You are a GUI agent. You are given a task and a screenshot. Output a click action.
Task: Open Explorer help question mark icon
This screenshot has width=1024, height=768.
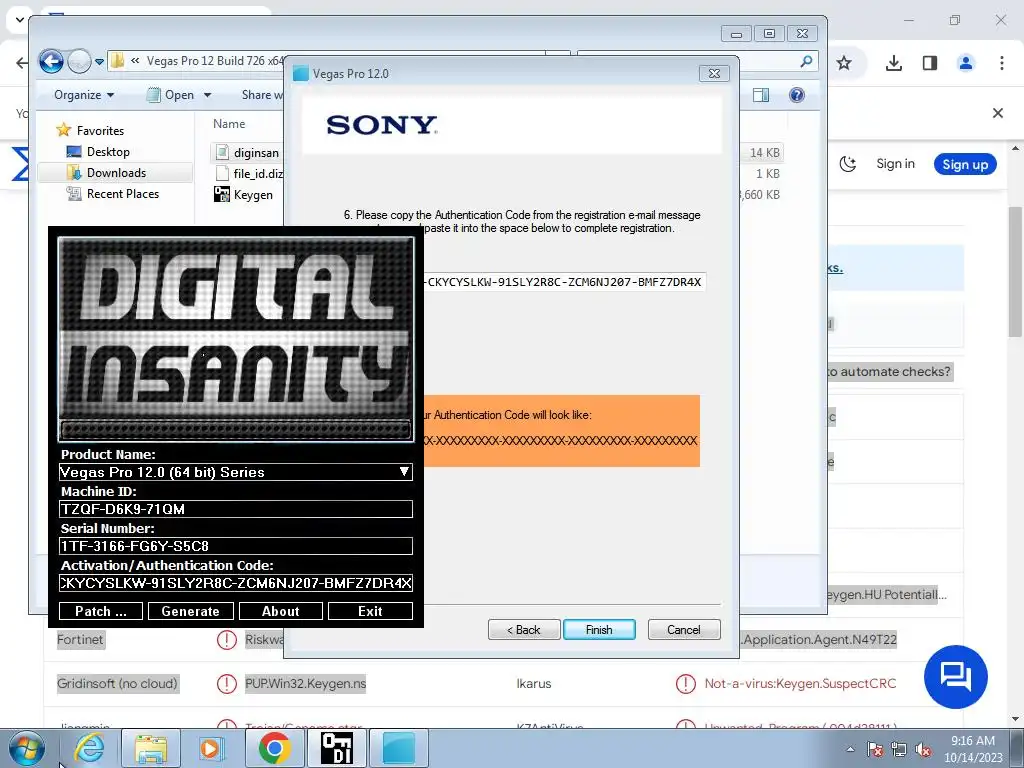click(797, 95)
